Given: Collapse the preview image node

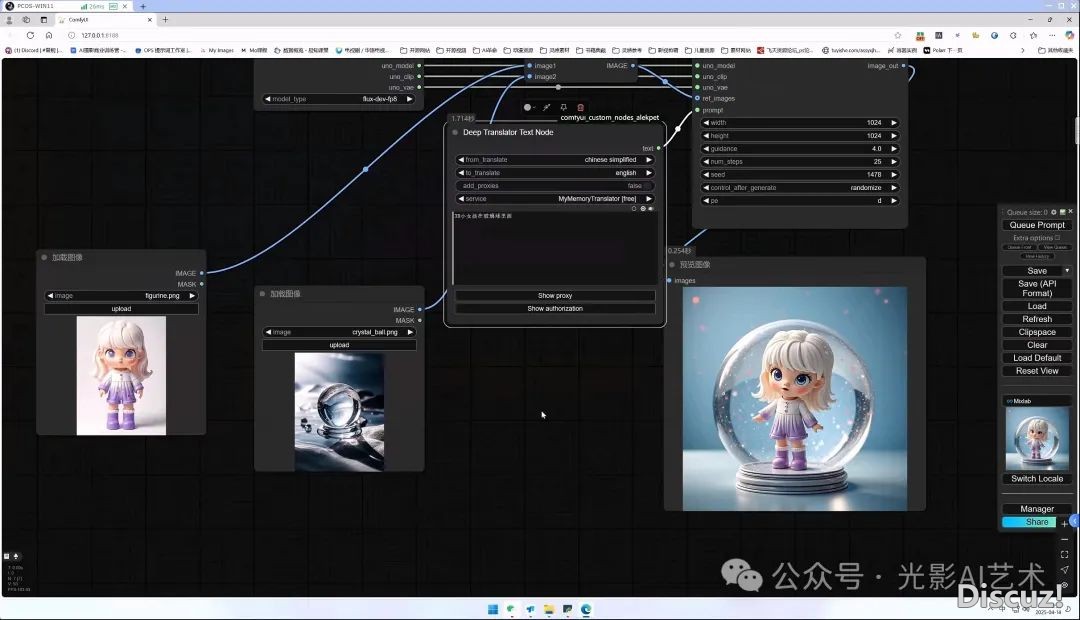Looking at the screenshot, I should (x=672, y=265).
